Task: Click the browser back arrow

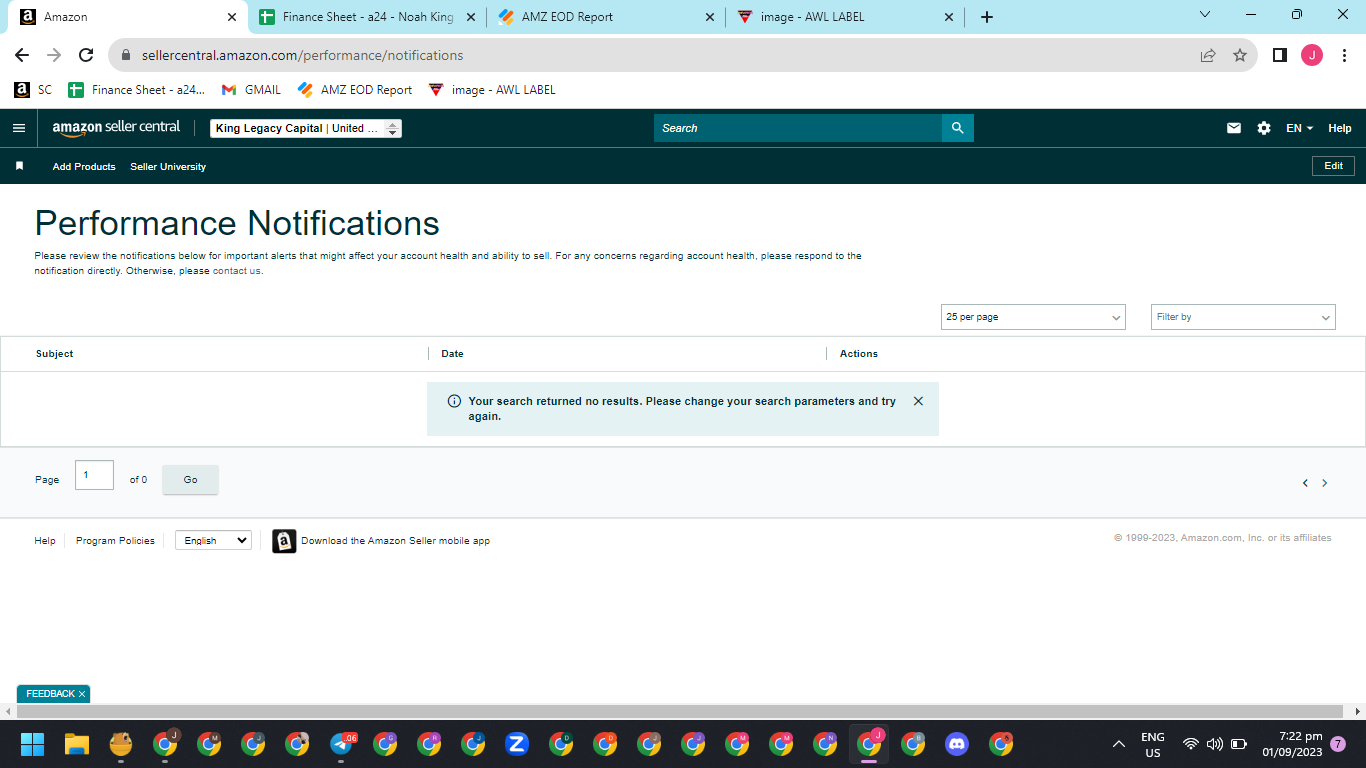Action: (22, 56)
